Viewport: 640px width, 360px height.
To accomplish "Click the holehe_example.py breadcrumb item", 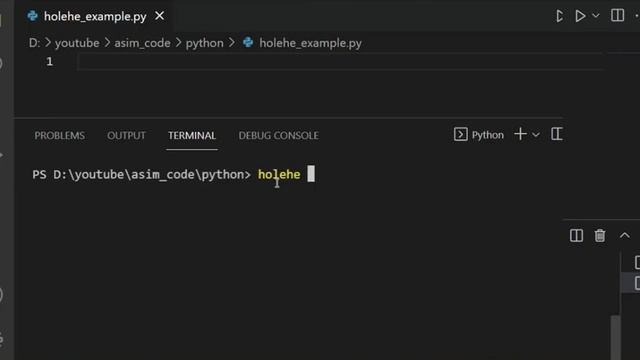I will (310, 43).
